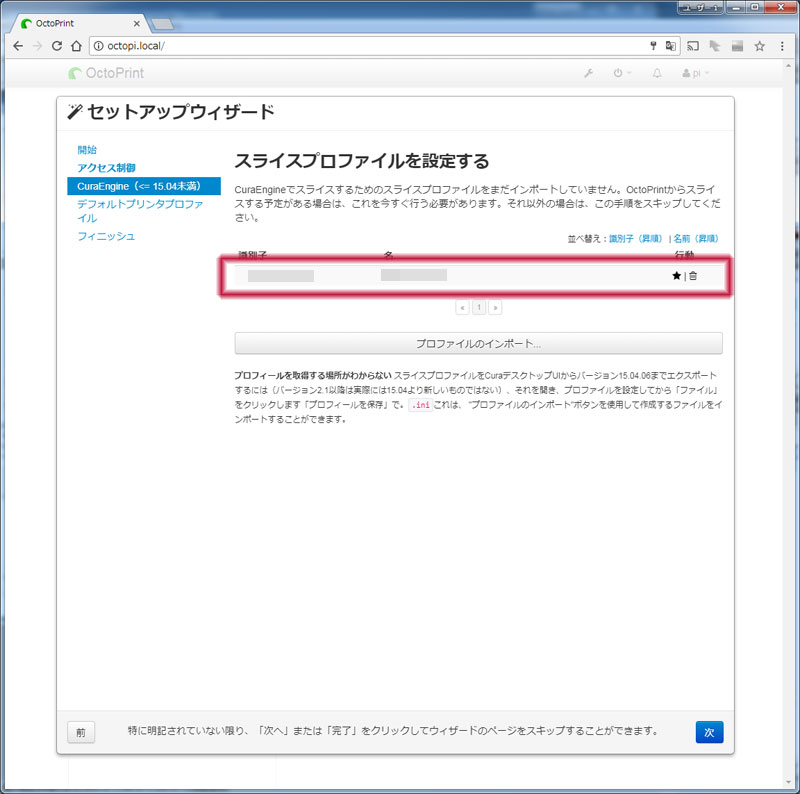
Task: Click the scrollbar down arrow
Action: pos(789,783)
